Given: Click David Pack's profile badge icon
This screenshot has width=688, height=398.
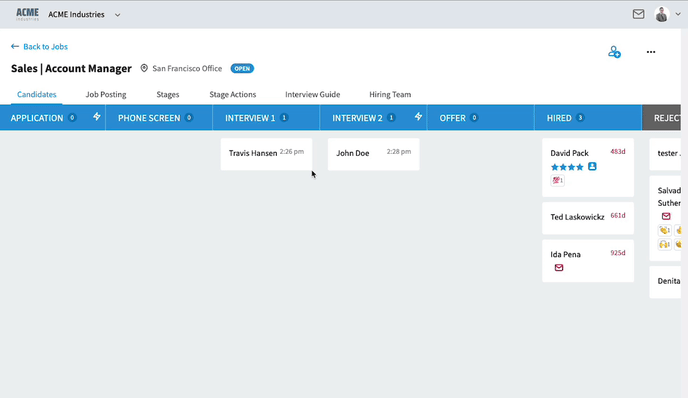Looking at the screenshot, I should pyautogui.click(x=592, y=166).
